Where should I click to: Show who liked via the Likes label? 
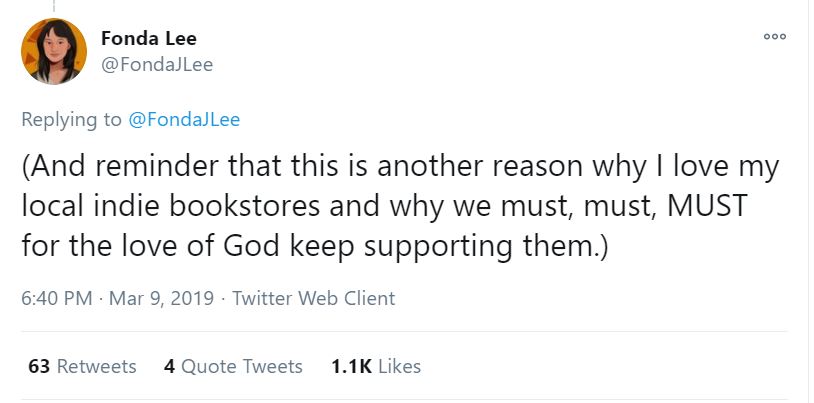[399, 367]
